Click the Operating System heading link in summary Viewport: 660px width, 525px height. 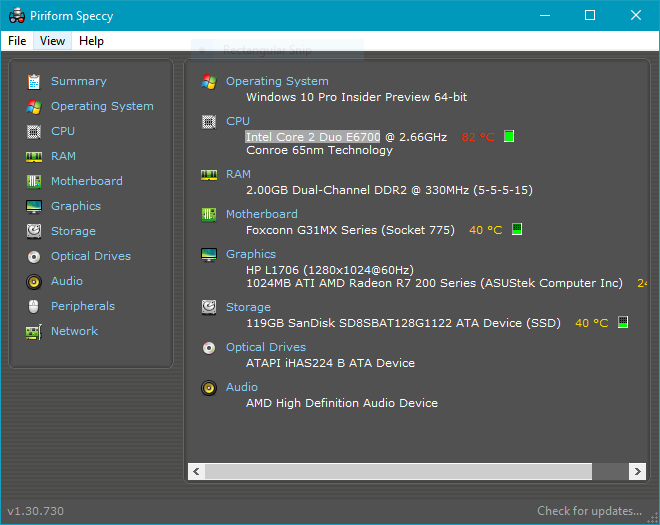point(277,81)
